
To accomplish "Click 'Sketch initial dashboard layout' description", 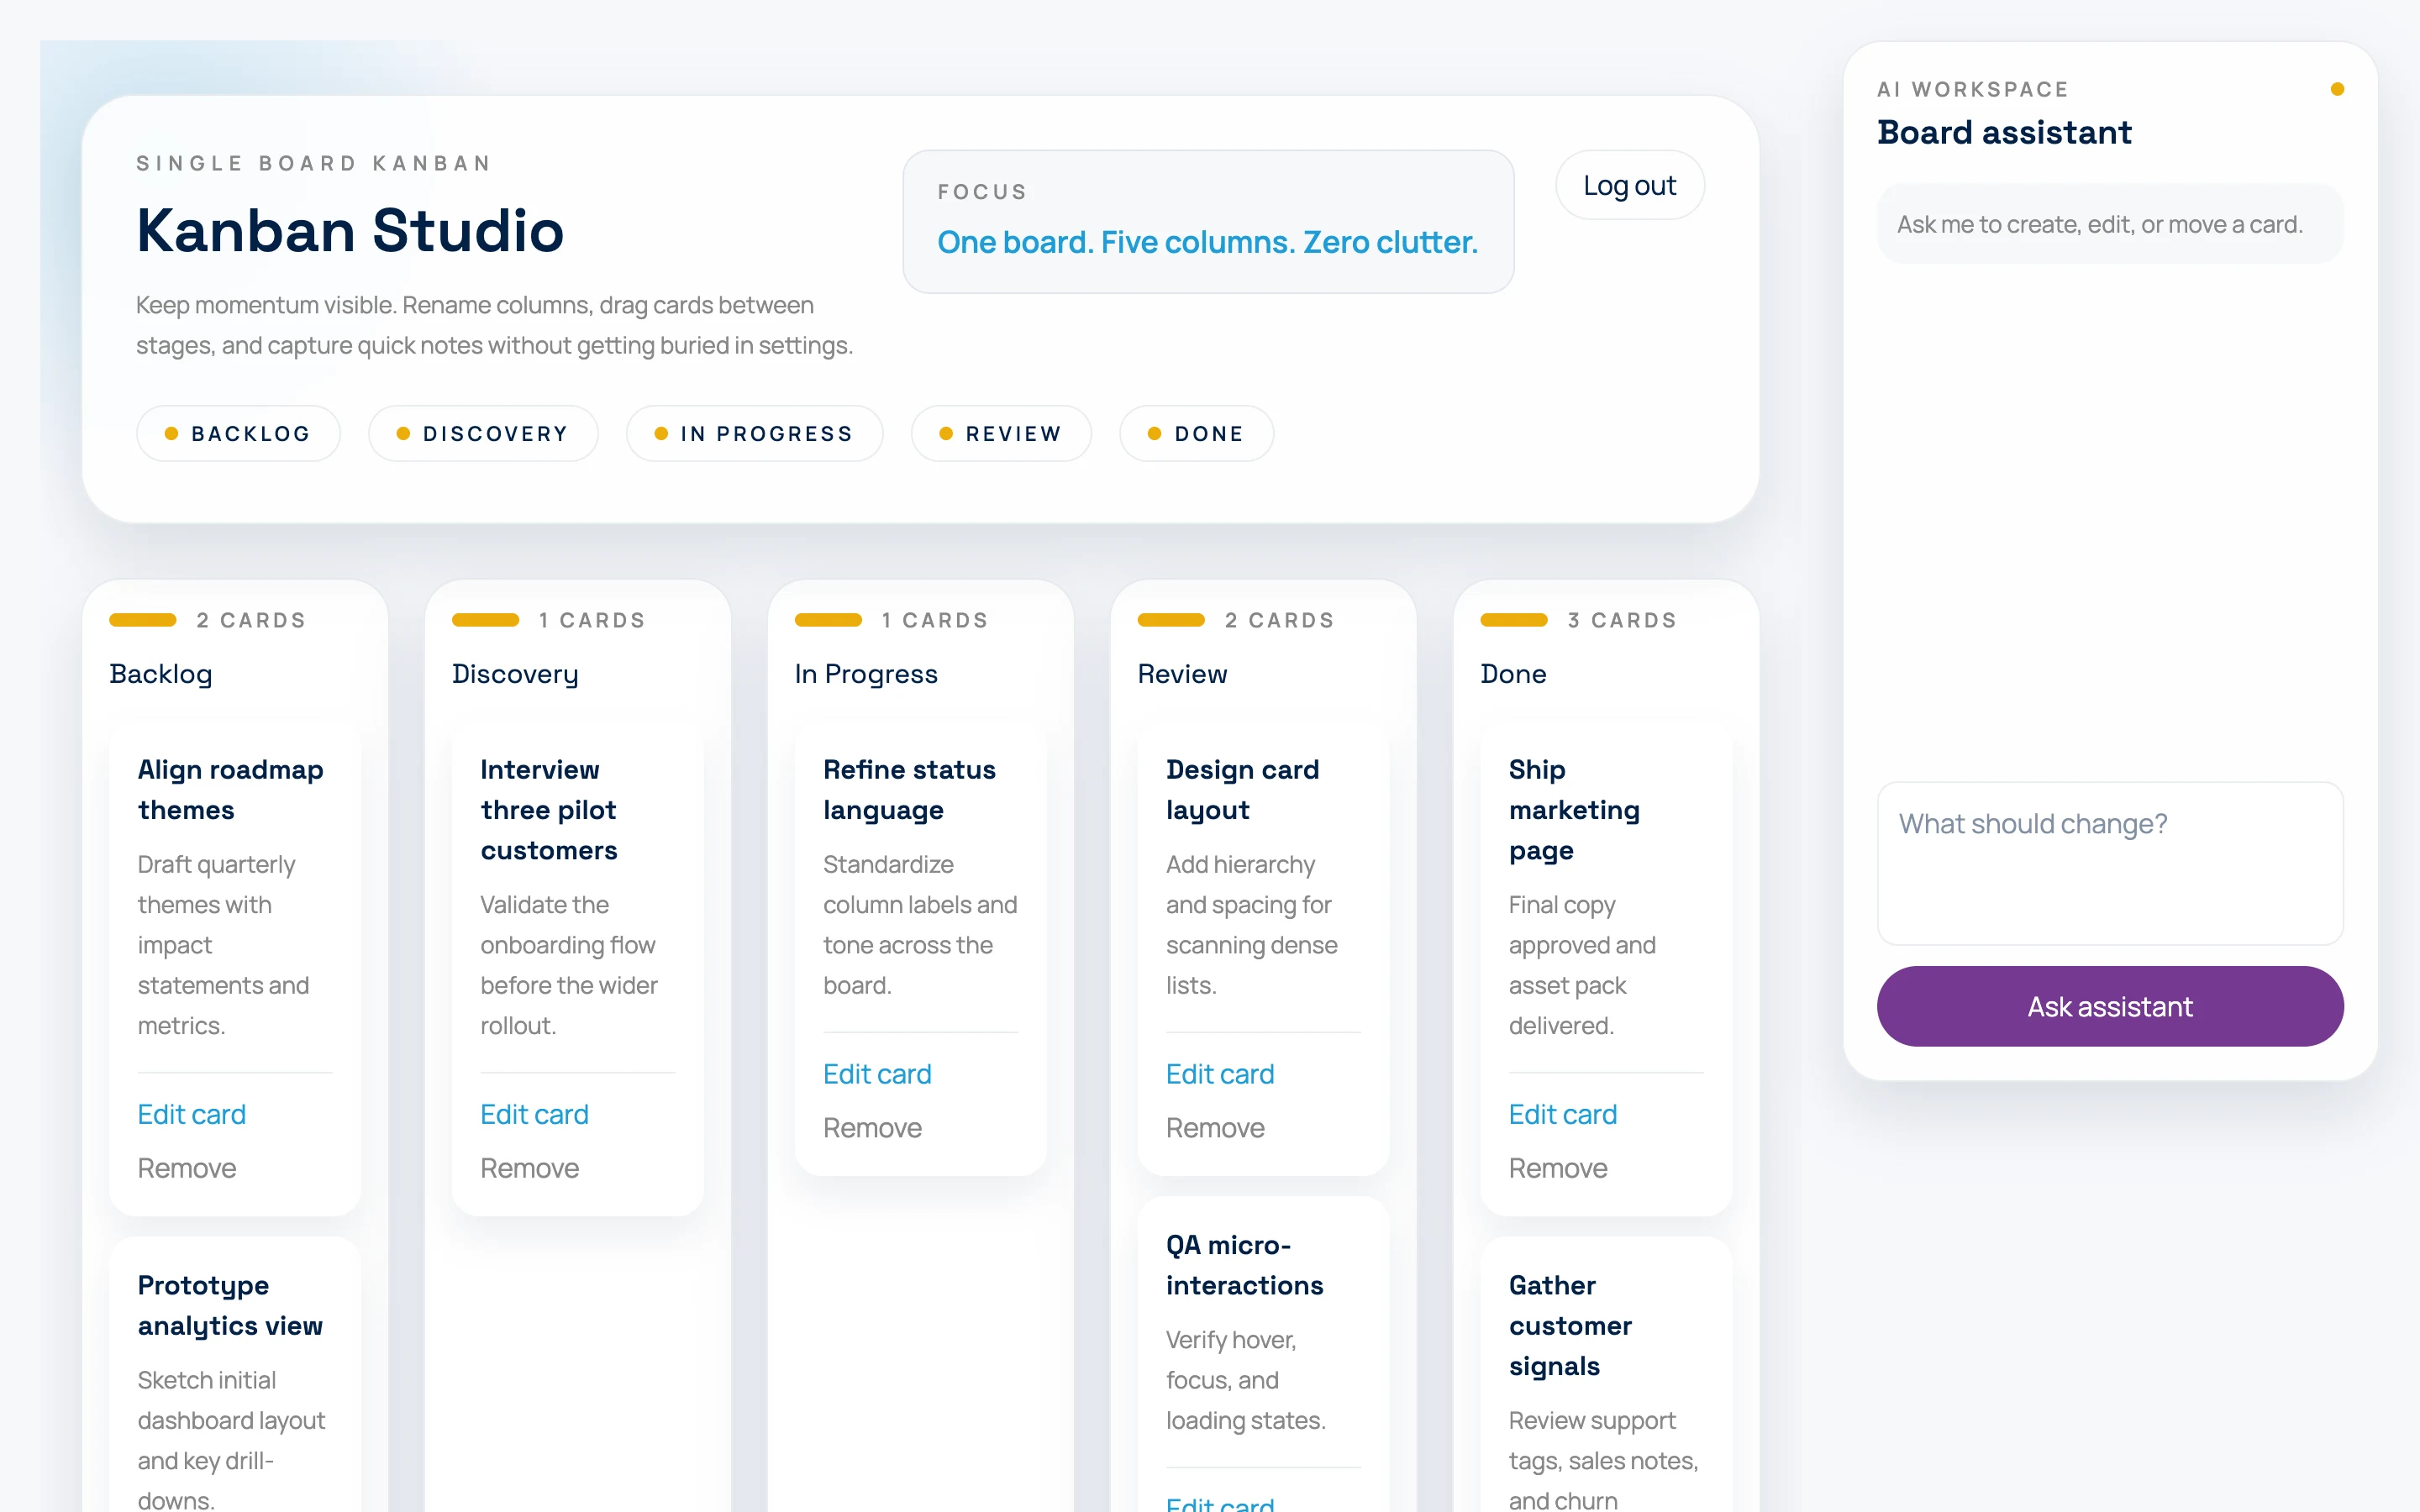I will [x=232, y=1438].
